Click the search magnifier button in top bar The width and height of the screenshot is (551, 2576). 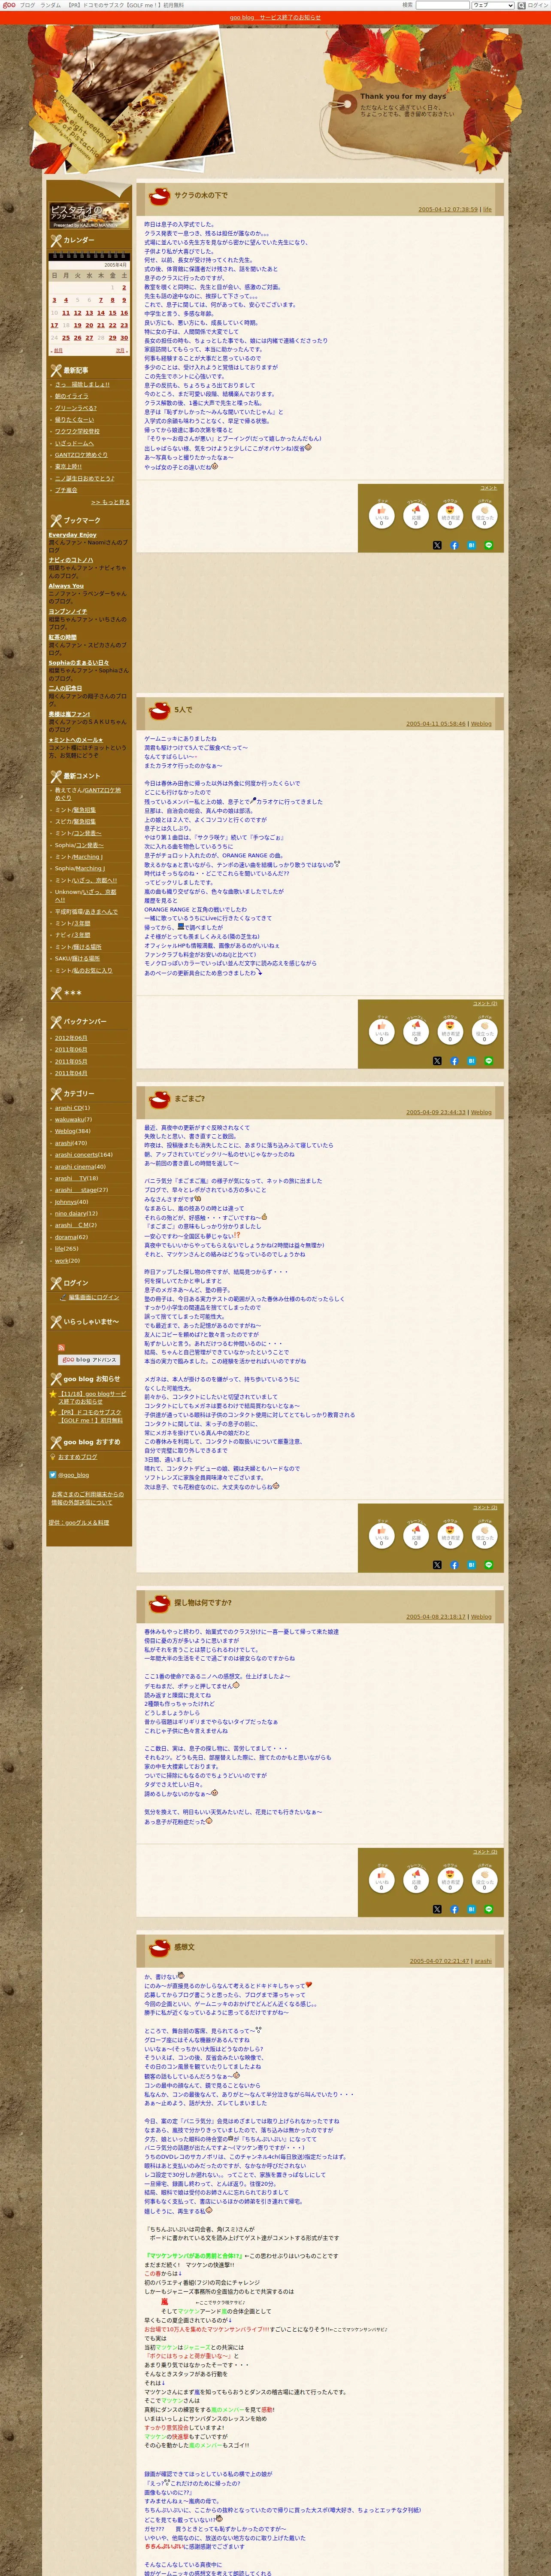(x=521, y=5)
